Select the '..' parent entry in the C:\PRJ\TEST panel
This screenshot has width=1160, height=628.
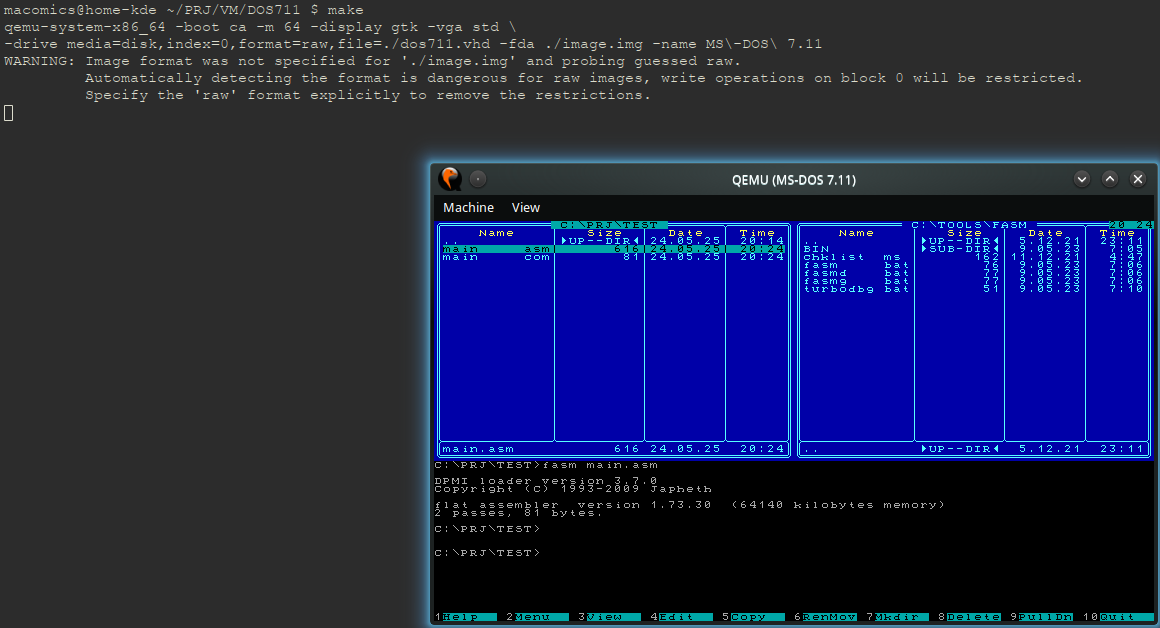pos(614,241)
